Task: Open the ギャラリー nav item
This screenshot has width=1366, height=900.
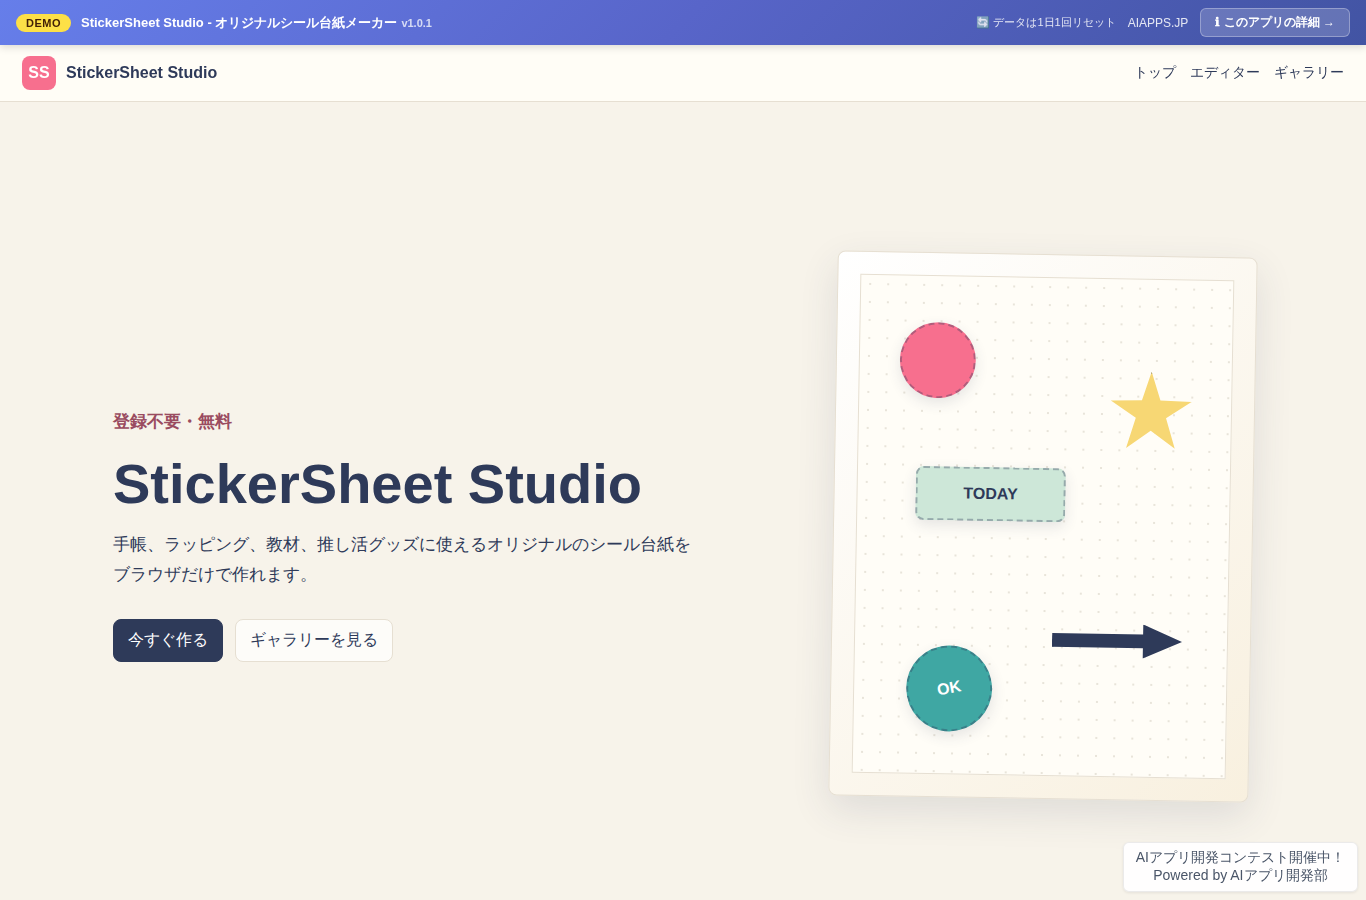Action: (x=1309, y=73)
